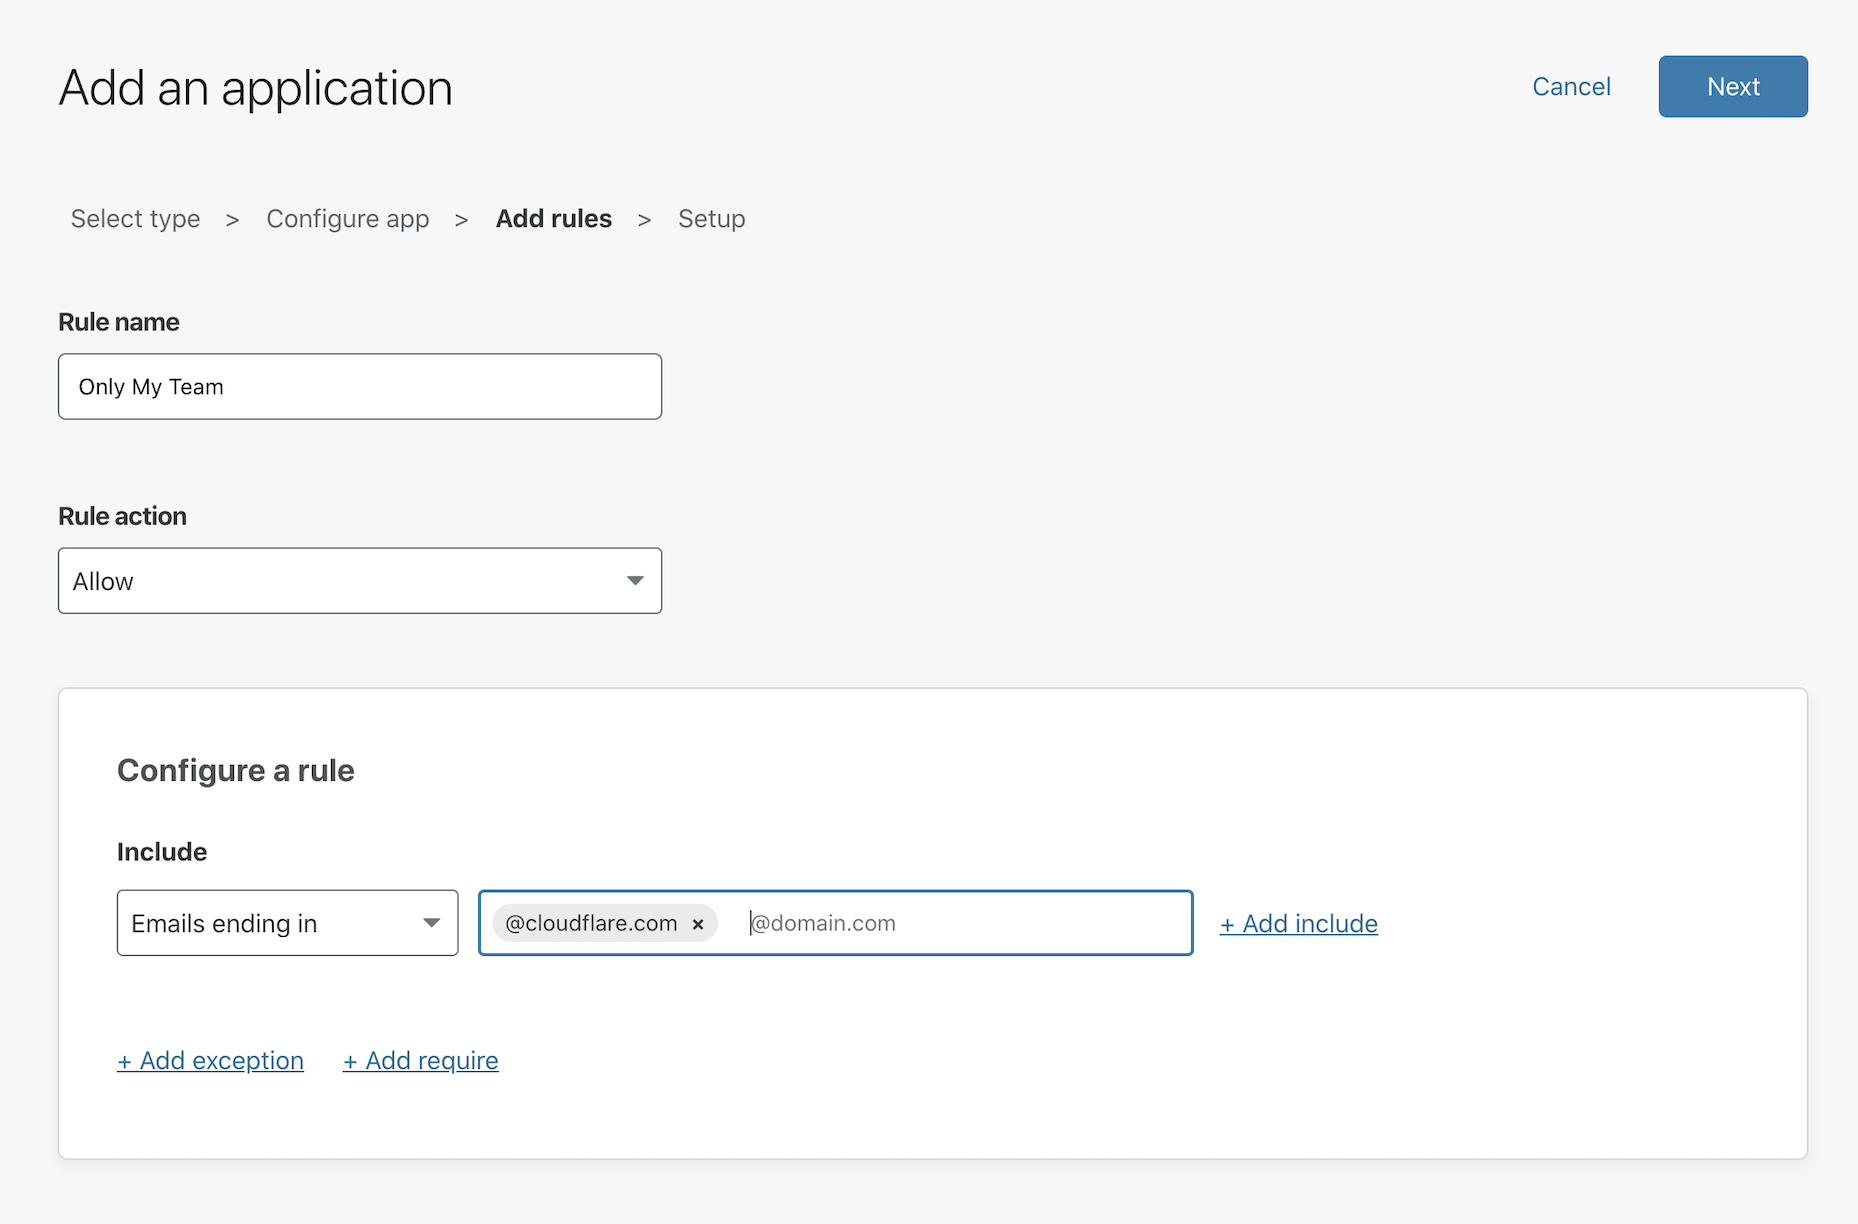Return to the Configure app step

(x=348, y=219)
